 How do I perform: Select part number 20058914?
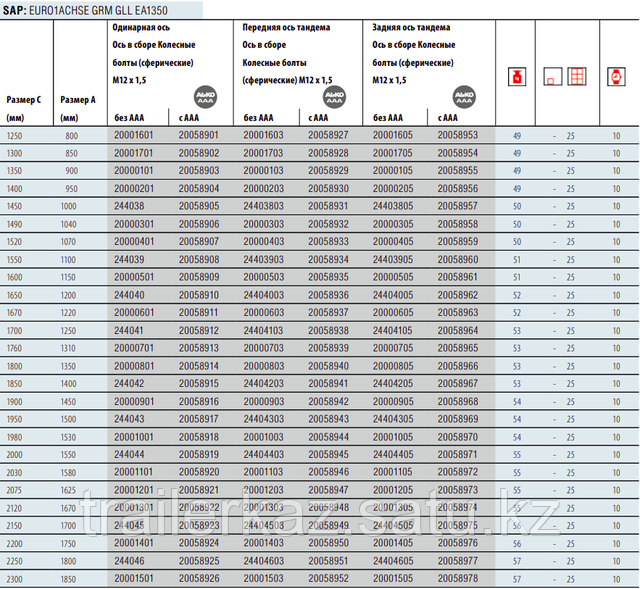click(x=199, y=366)
